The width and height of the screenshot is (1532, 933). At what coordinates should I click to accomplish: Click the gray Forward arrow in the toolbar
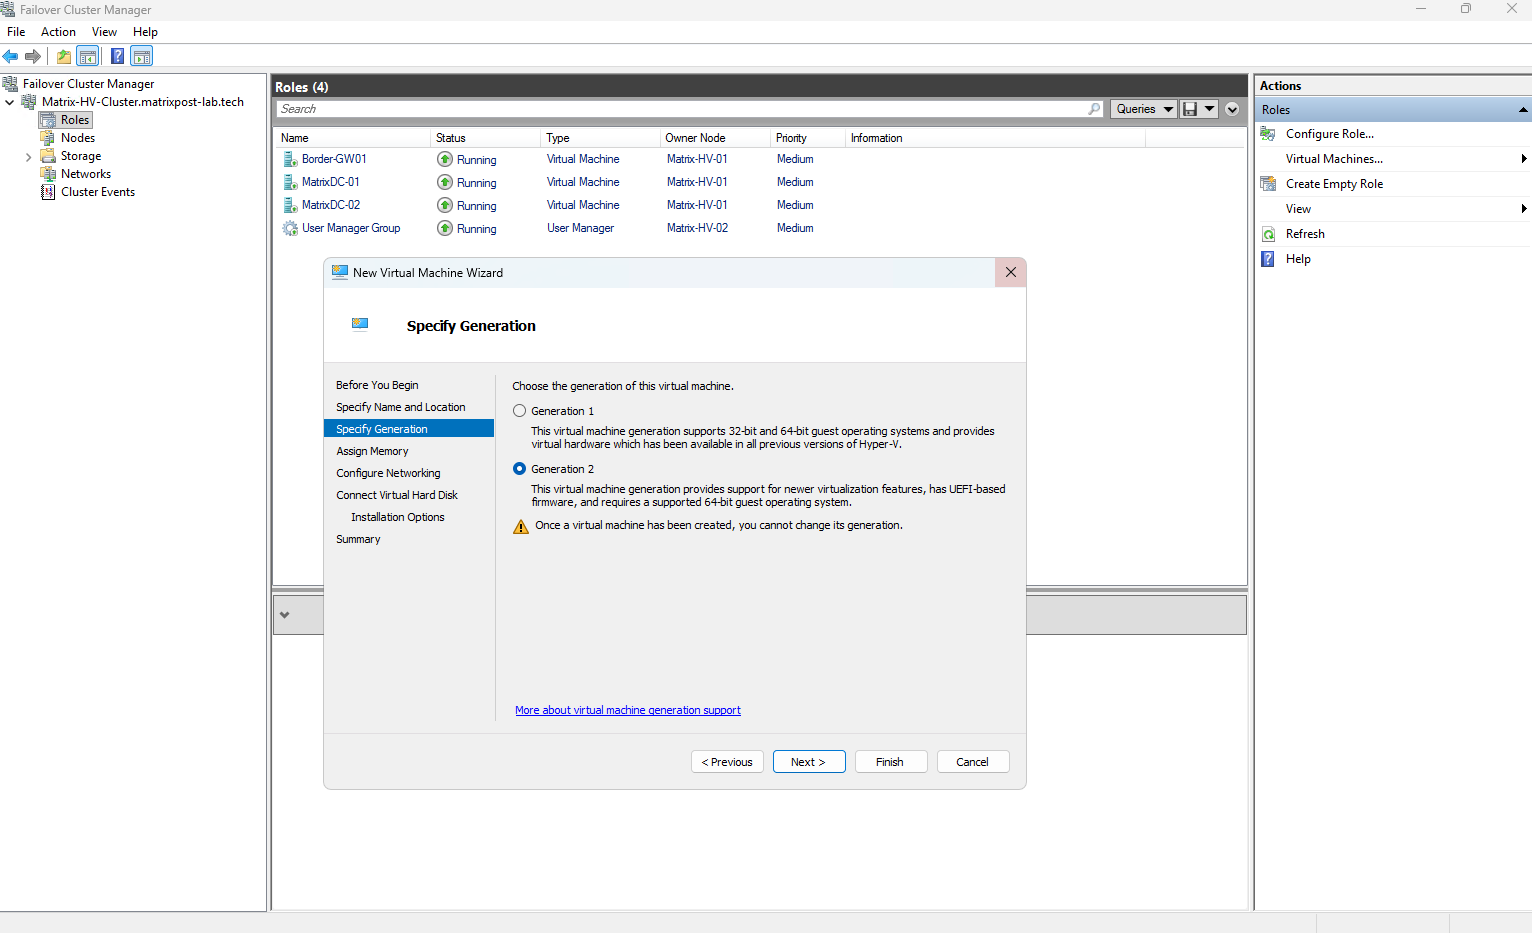[x=33, y=56]
